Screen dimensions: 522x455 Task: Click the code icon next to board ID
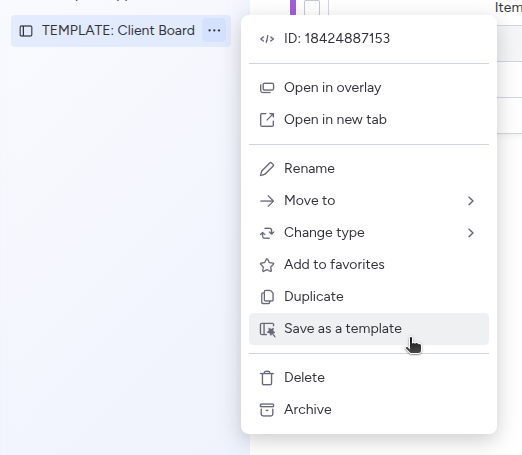tap(267, 39)
